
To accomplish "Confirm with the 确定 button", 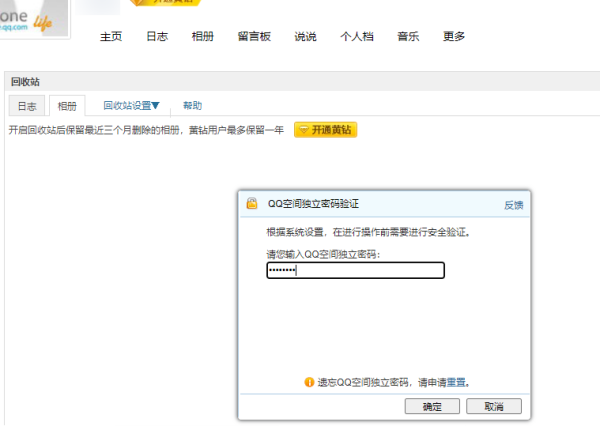I will click(432, 406).
